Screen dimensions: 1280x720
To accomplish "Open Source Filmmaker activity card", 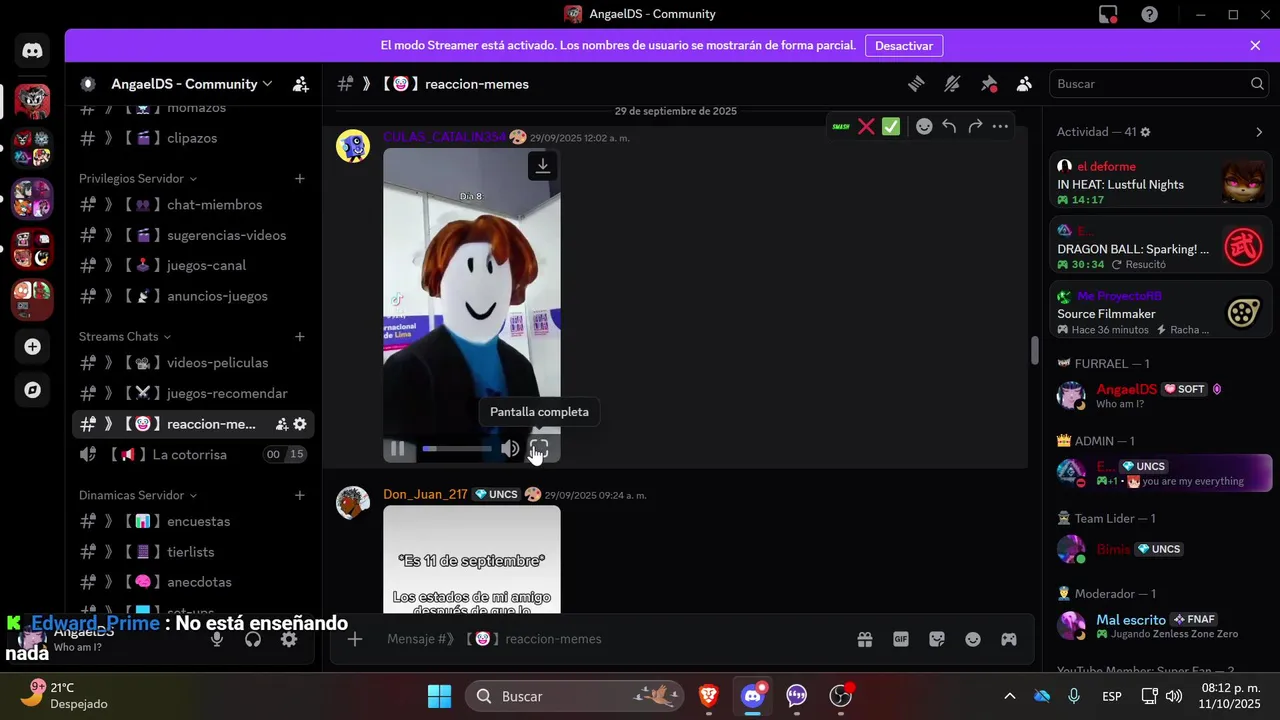I will [x=1161, y=311].
